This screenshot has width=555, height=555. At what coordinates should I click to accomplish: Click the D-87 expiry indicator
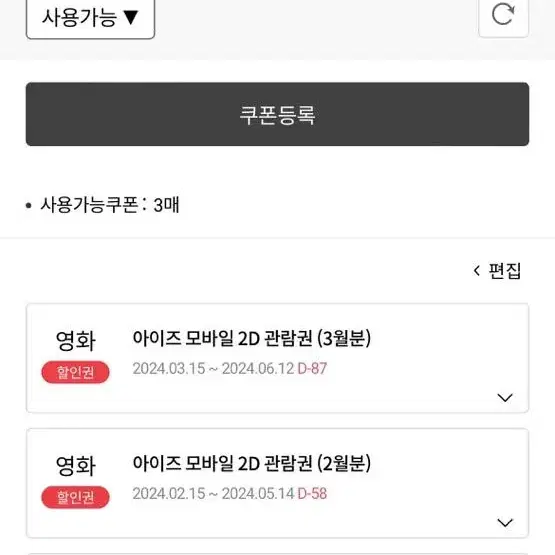point(312,369)
